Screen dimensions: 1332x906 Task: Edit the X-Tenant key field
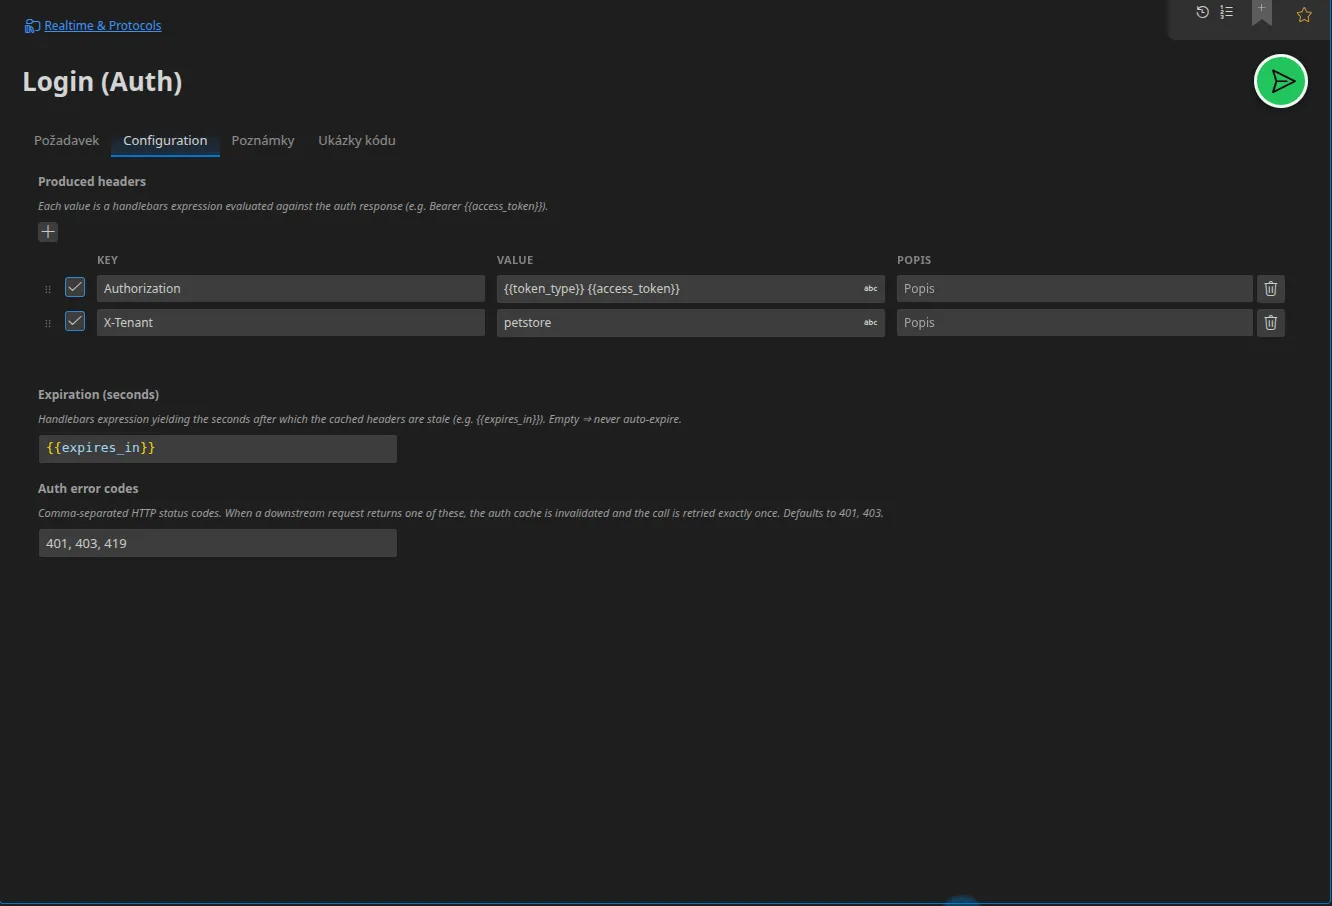[x=291, y=323]
